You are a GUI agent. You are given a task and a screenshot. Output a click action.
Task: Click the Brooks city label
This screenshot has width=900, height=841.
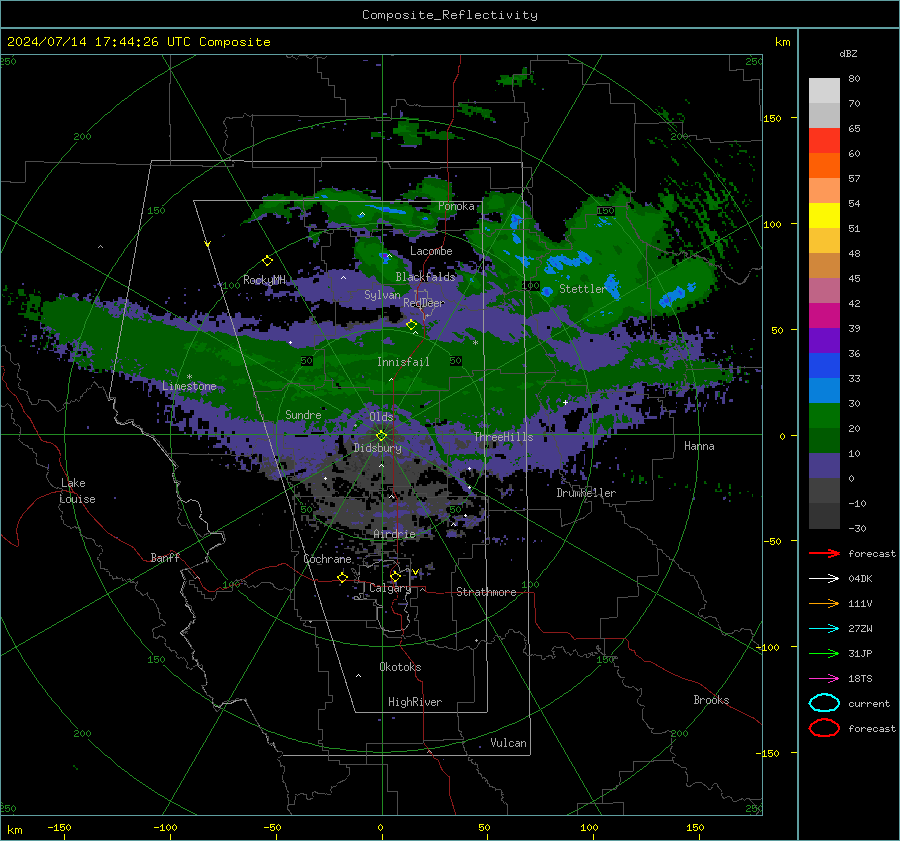[x=711, y=700]
